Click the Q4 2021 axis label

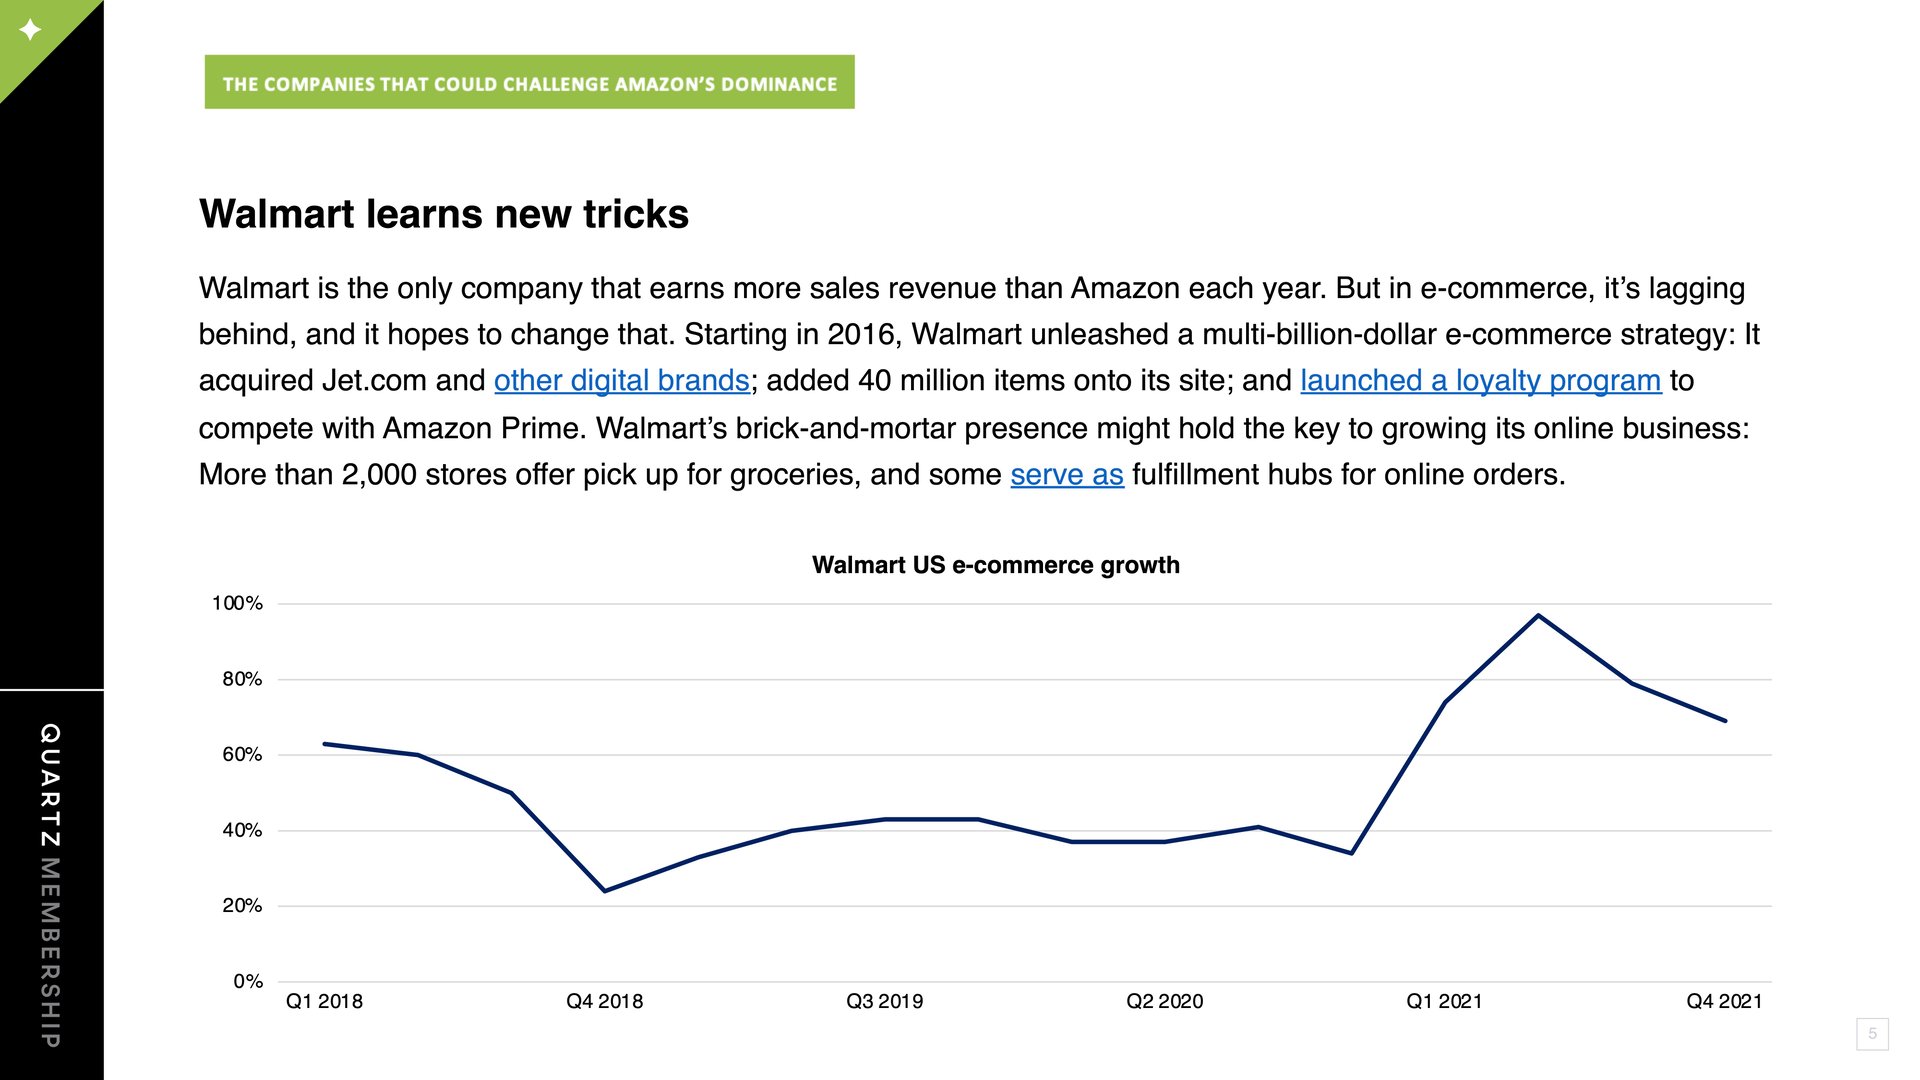[1724, 1001]
